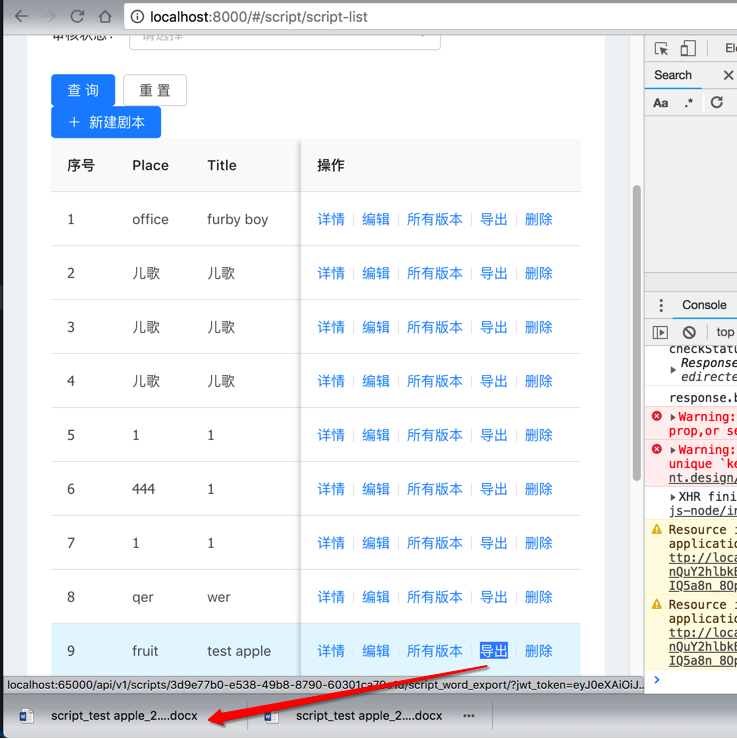Toggle match case Aa in search
Image resolution: width=737 pixels, height=739 pixels.
[660, 103]
